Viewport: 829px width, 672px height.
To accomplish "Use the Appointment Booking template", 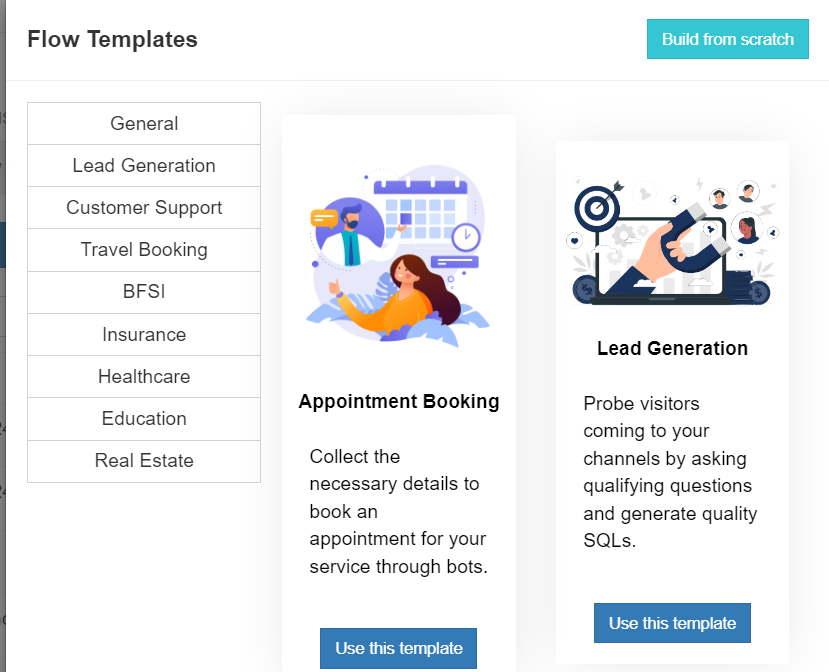I will coord(398,648).
